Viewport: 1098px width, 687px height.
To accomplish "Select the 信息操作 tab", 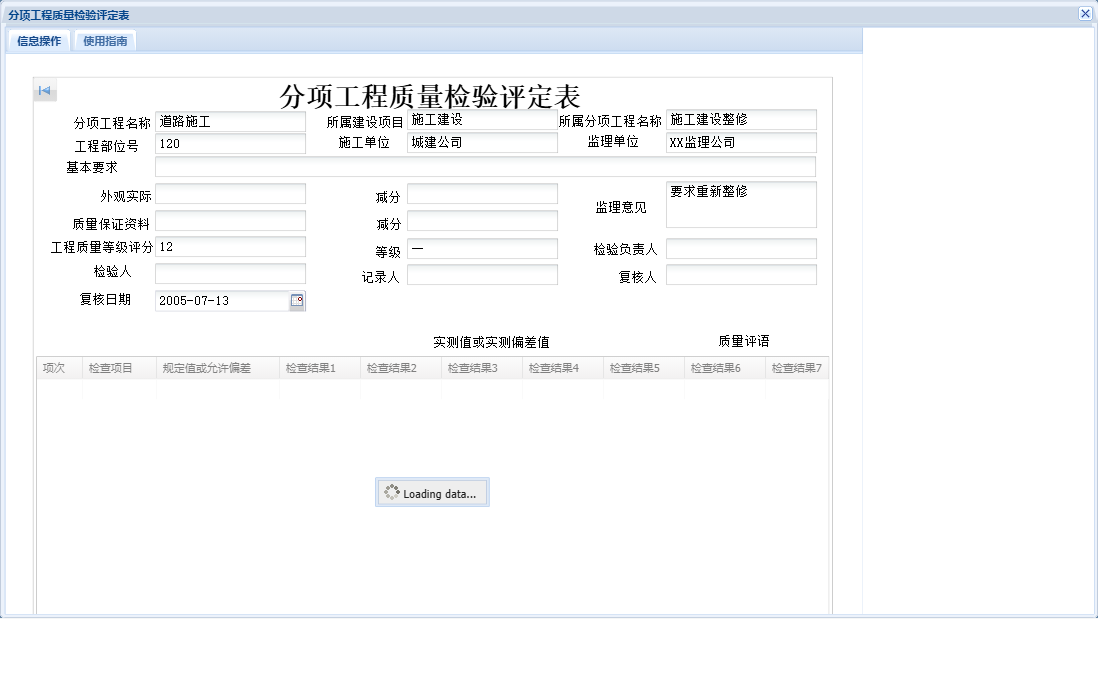I will 37,41.
